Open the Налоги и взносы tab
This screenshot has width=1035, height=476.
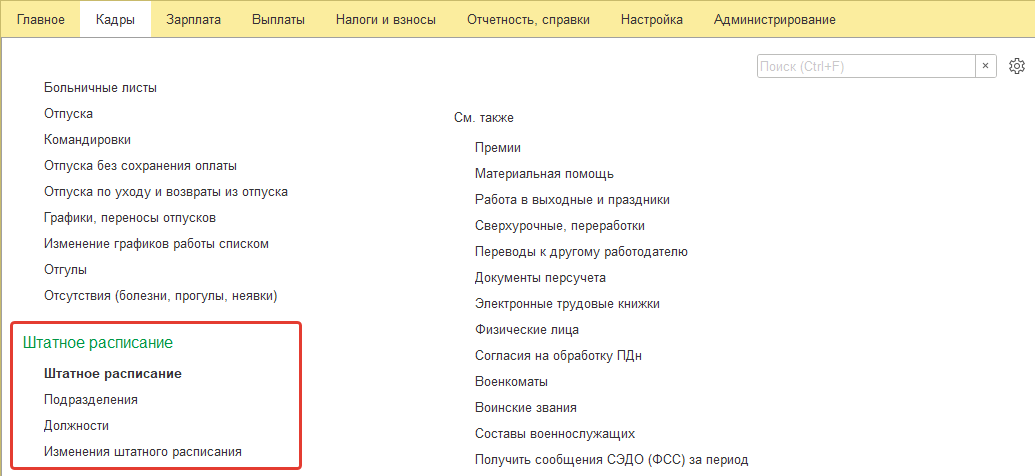385,20
